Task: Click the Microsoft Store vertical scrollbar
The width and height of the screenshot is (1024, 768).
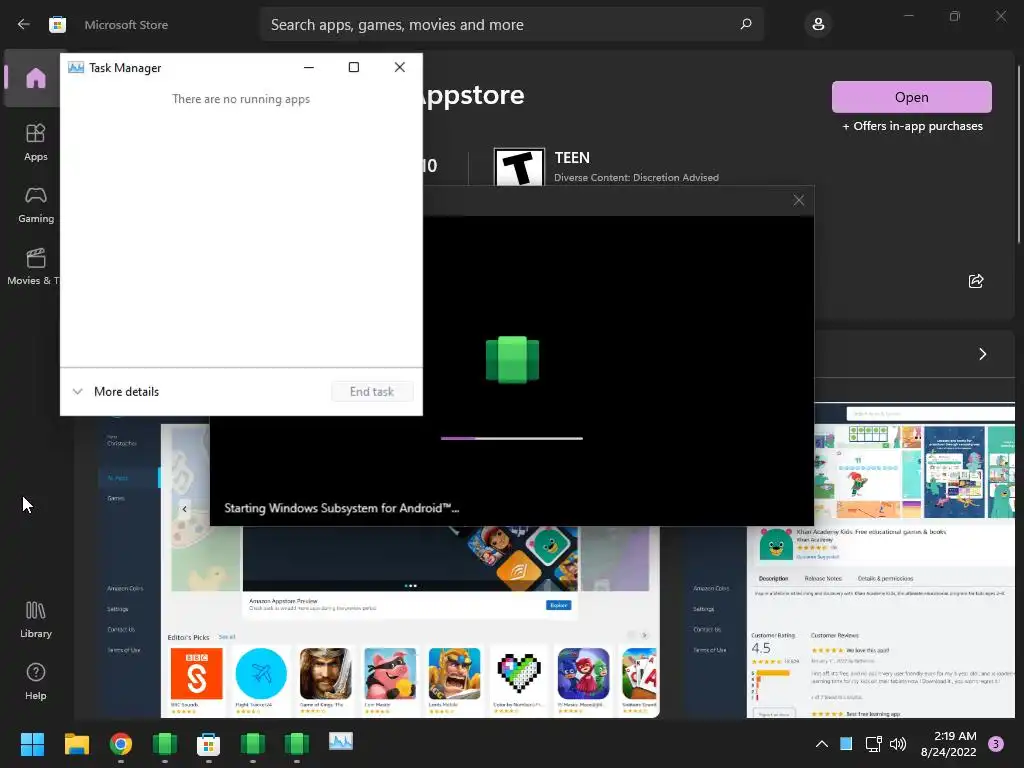Action: coord(1018,155)
